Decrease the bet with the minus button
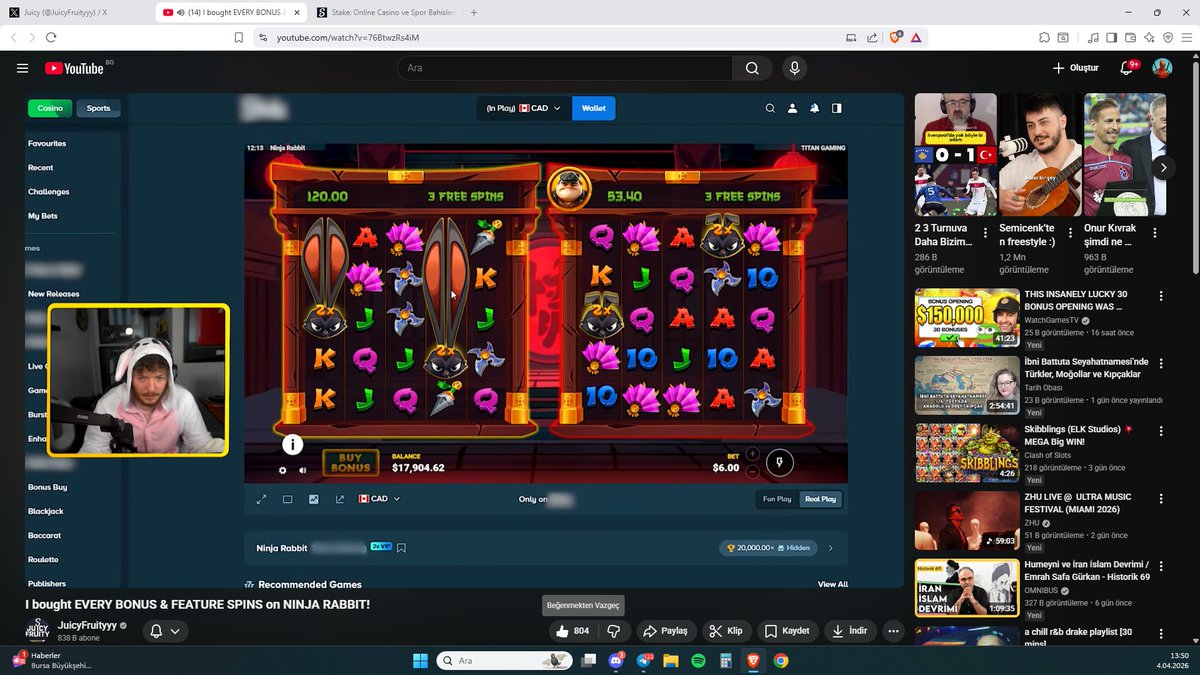This screenshot has width=1200, height=675. pos(753,471)
